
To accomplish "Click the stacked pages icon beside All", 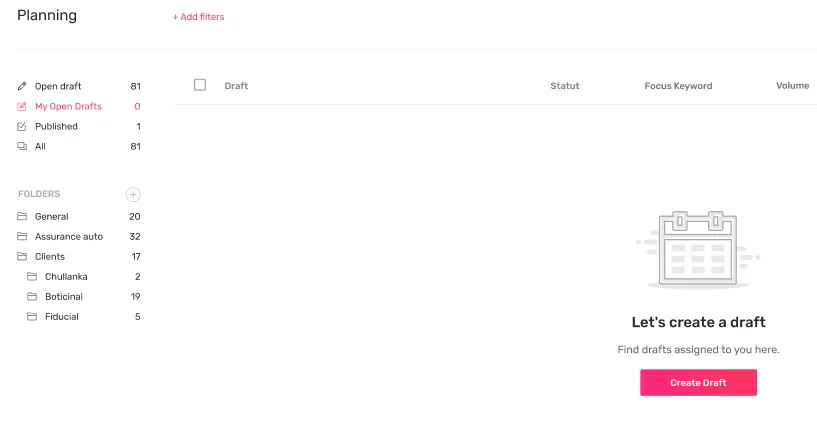I will click(22, 146).
